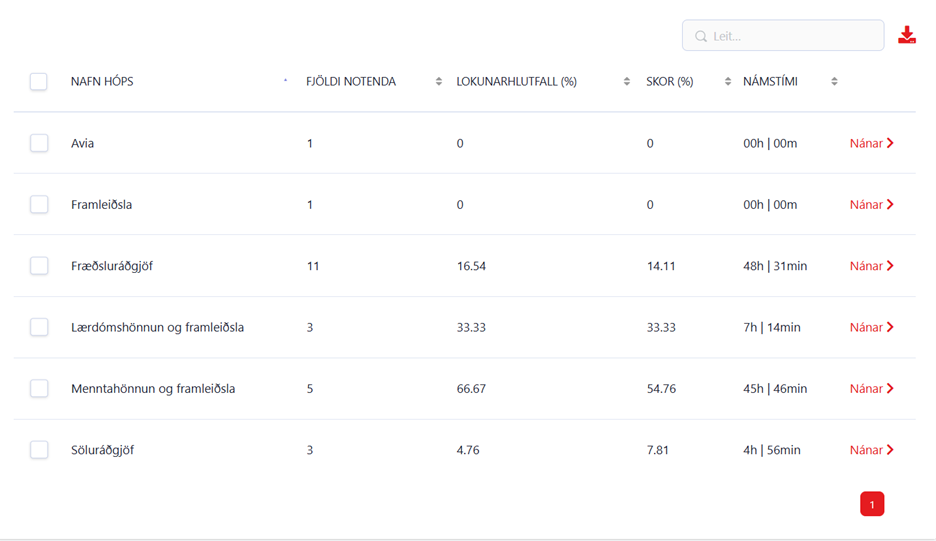Click chevron arrow in Avia row
The height and width of the screenshot is (541, 936).
(890, 143)
